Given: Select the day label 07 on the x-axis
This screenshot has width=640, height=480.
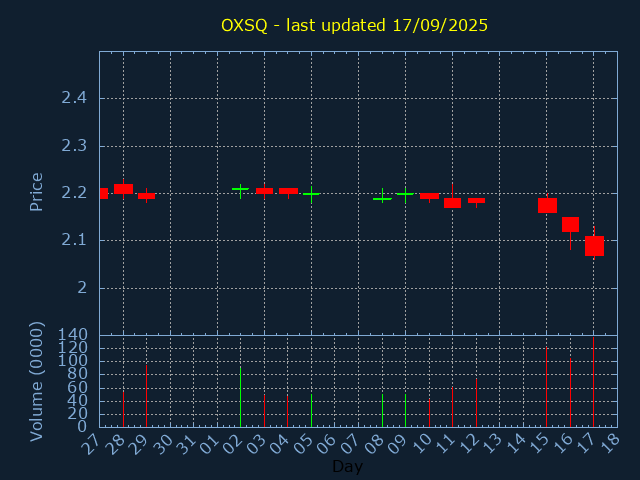Looking at the screenshot, I should point(349,444).
